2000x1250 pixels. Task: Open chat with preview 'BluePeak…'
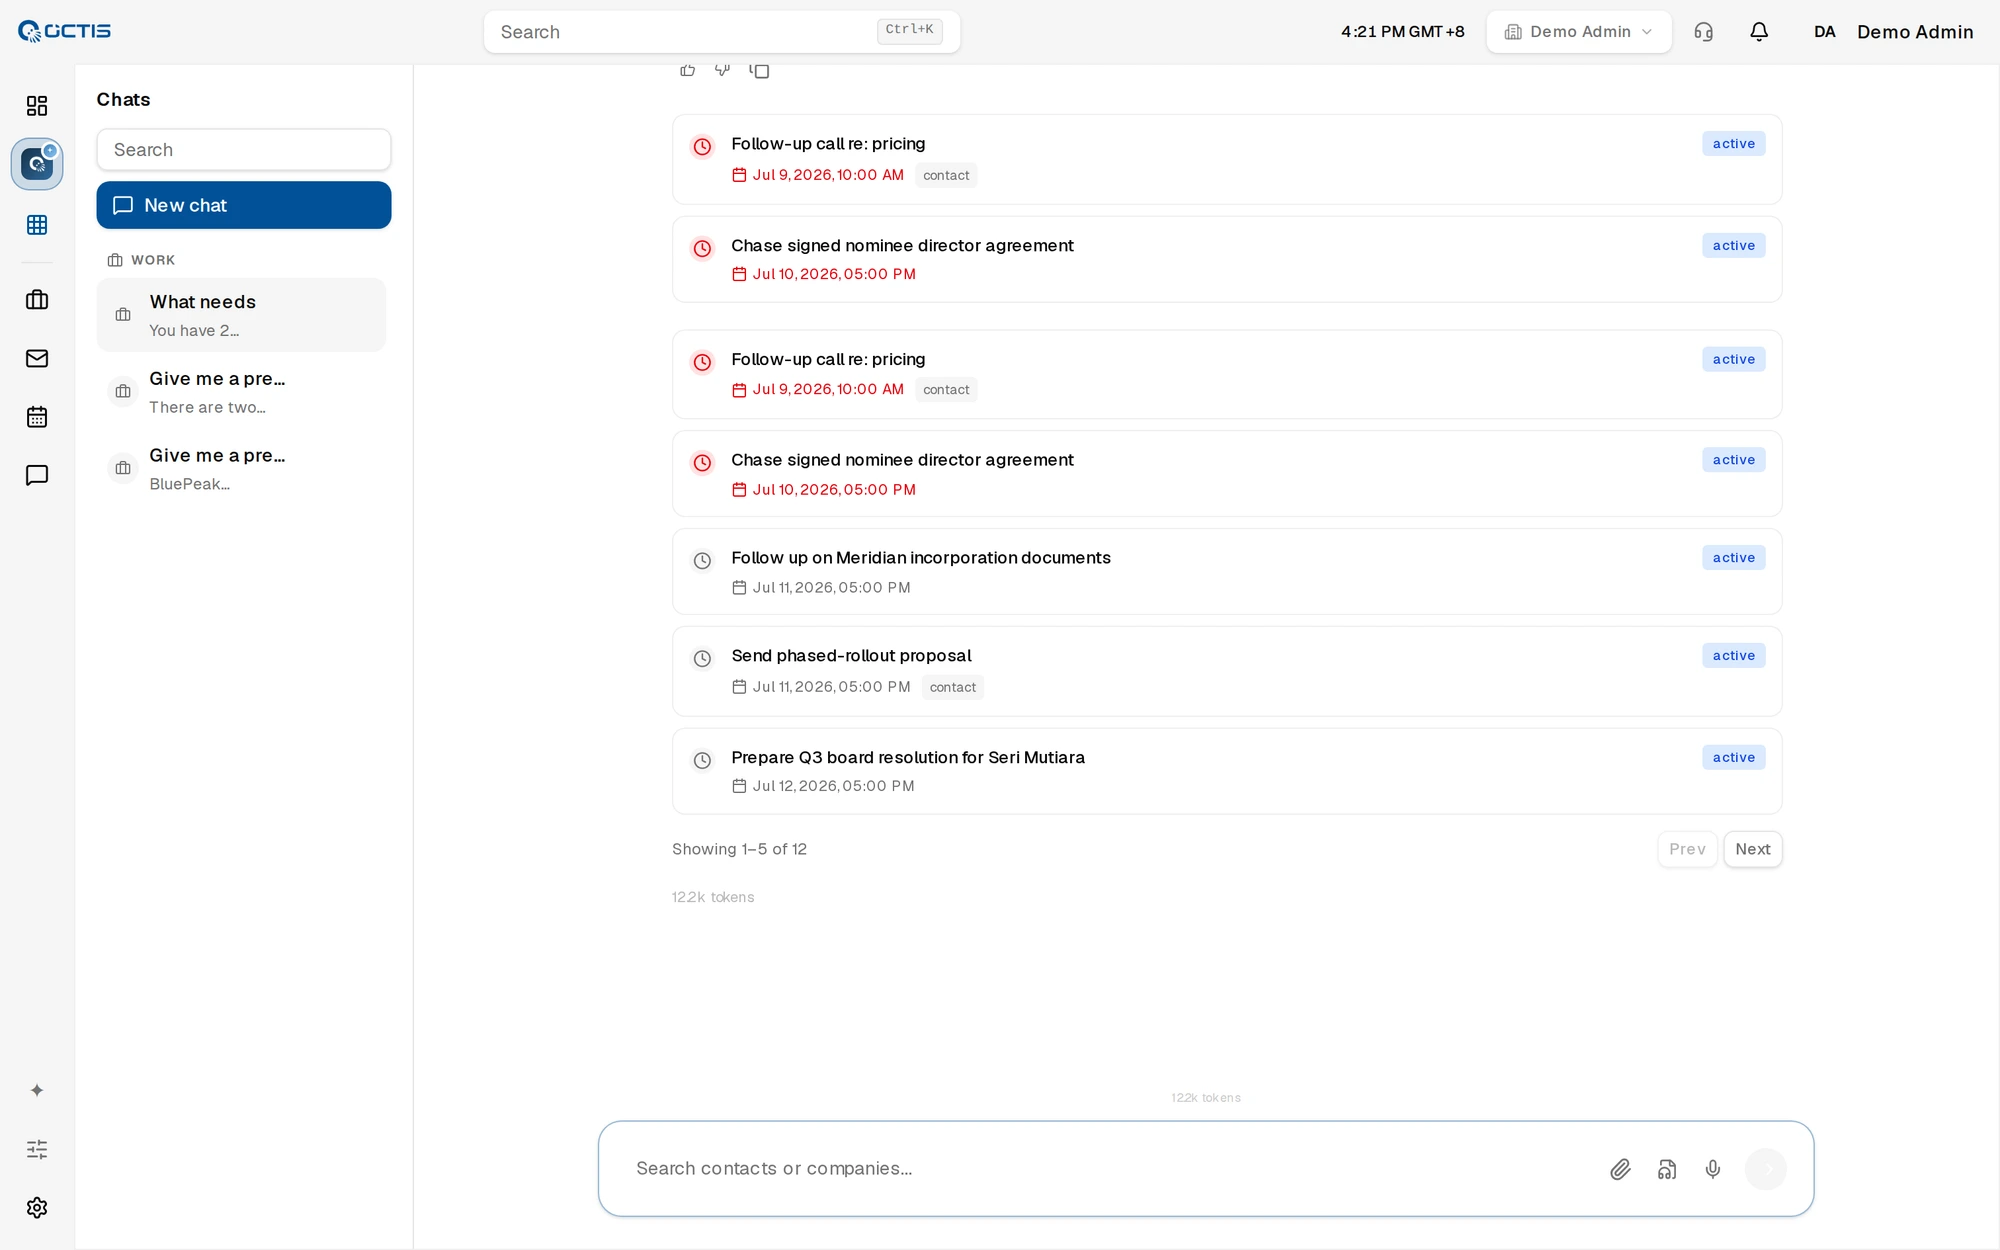point(241,469)
